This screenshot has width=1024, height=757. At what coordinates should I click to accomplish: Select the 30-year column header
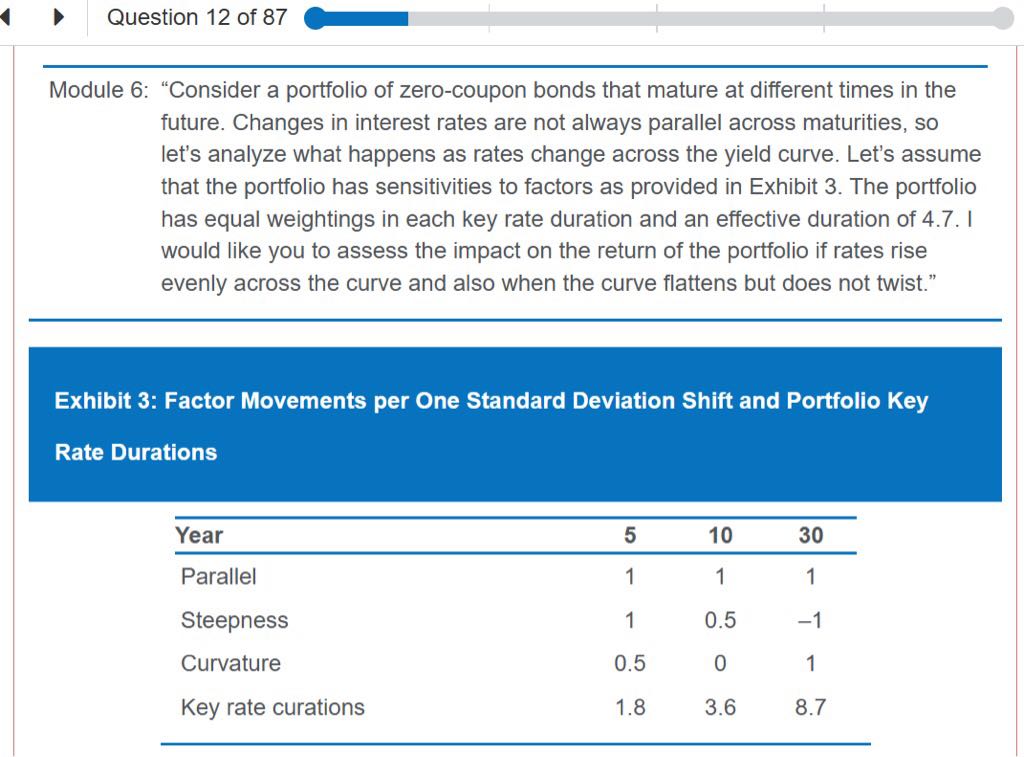coord(811,535)
